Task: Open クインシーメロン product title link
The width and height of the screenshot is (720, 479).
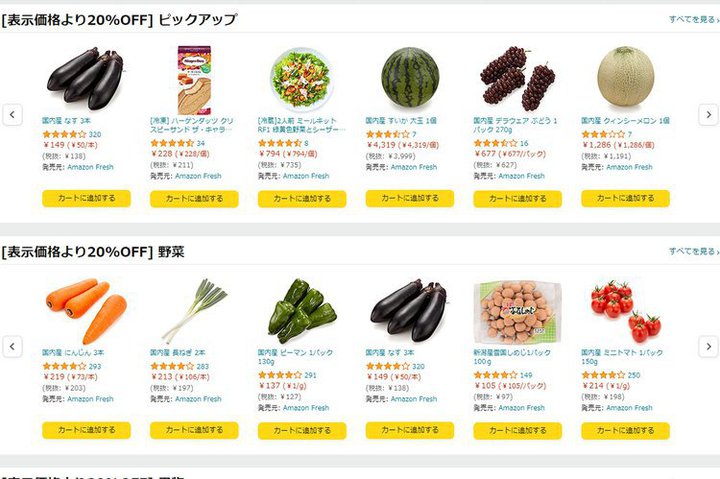Action: [624, 121]
